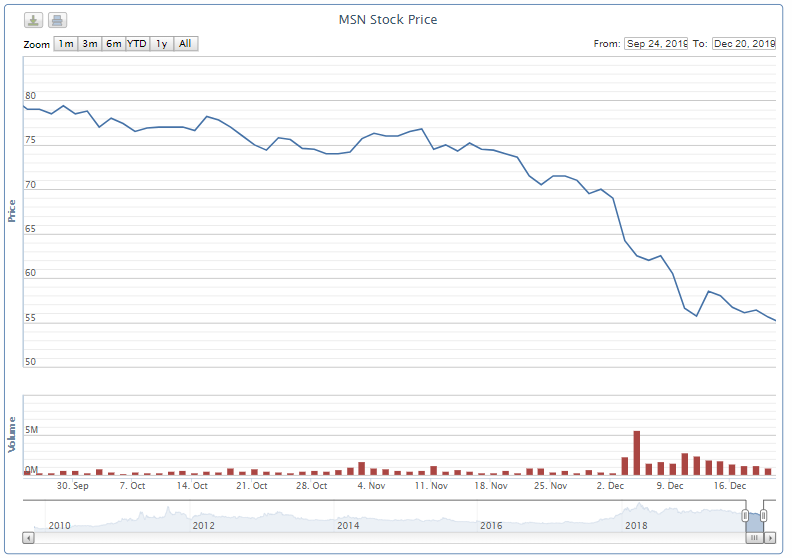Click the '16. Dec' axis label
This screenshot has height=558, width=792.
pyautogui.click(x=730, y=486)
